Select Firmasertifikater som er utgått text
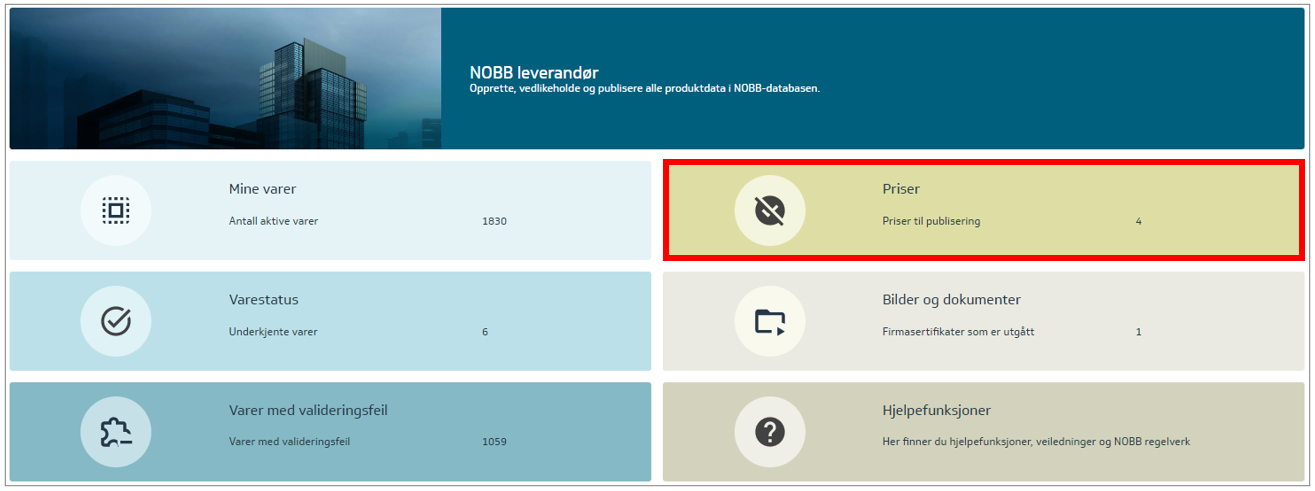Screen dimensions: 1315x491 point(958,332)
